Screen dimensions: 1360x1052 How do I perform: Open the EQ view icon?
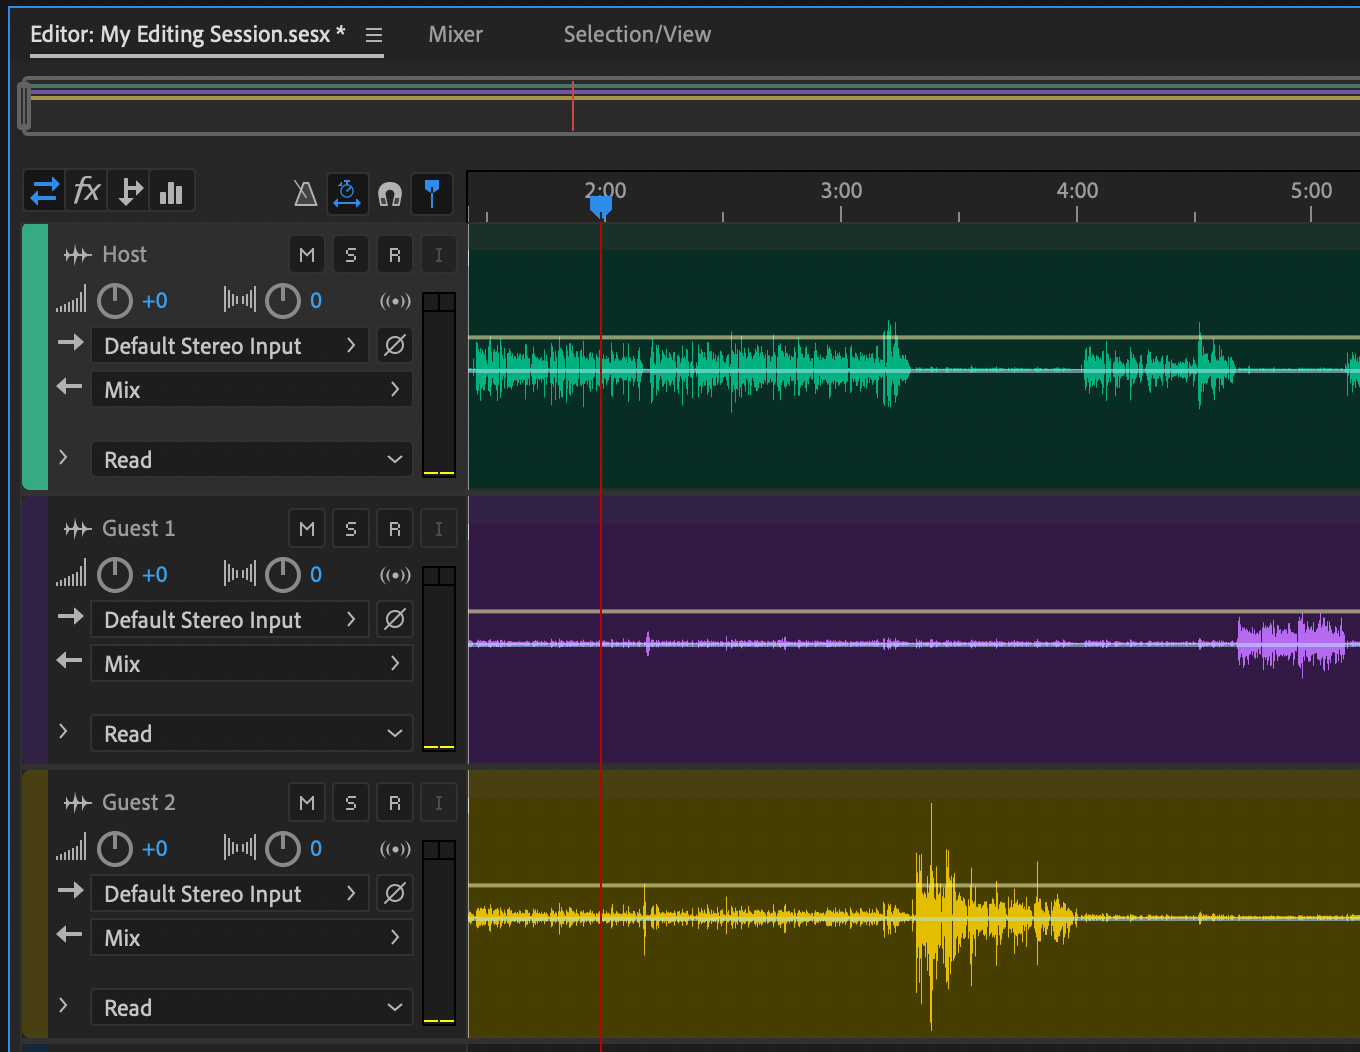pos(172,191)
